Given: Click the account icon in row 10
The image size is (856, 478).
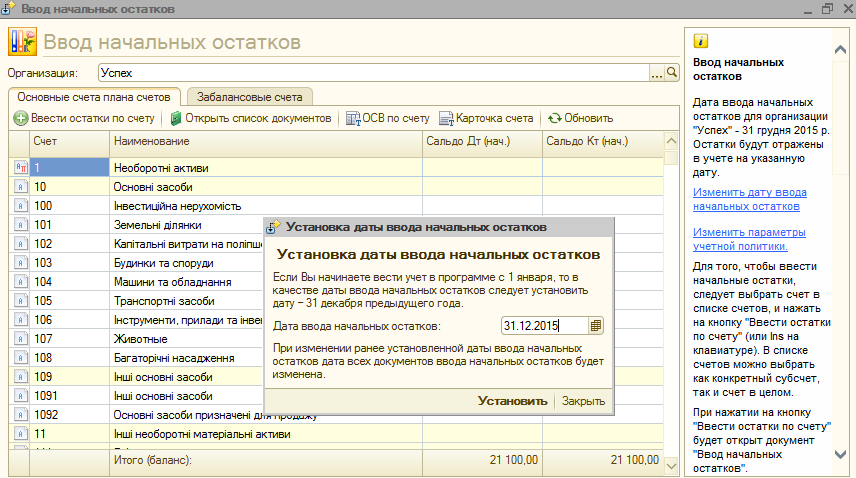Looking at the screenshot, I should 19,187.
